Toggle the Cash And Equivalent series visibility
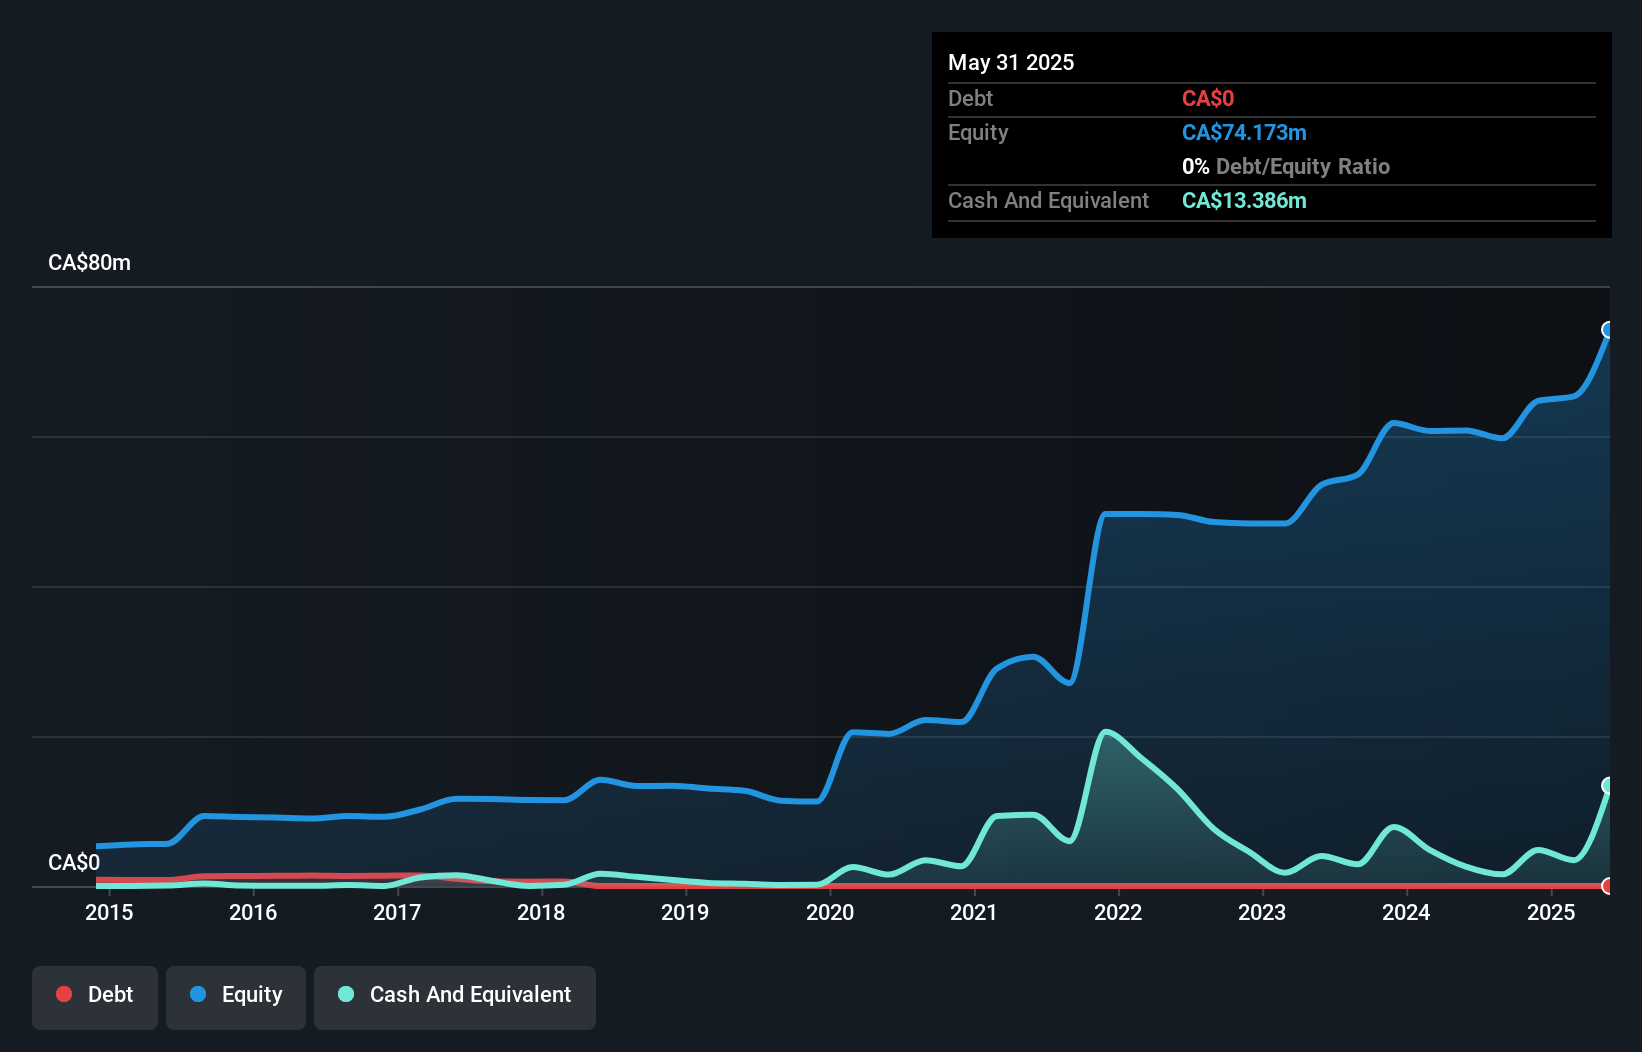Viewport: 1642px width, 1052px height. click(455, 994)
